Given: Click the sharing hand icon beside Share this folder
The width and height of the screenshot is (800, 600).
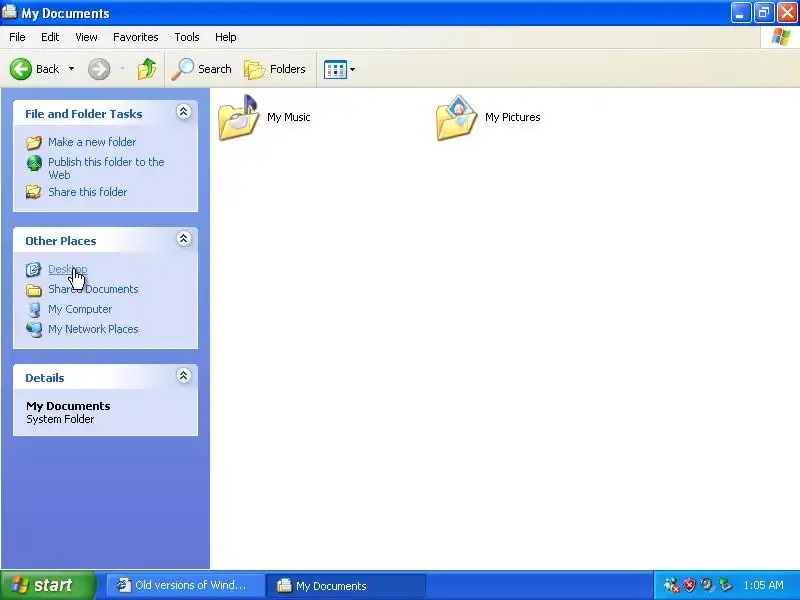Looking at the screenshot, I should (x=34, y=192).
